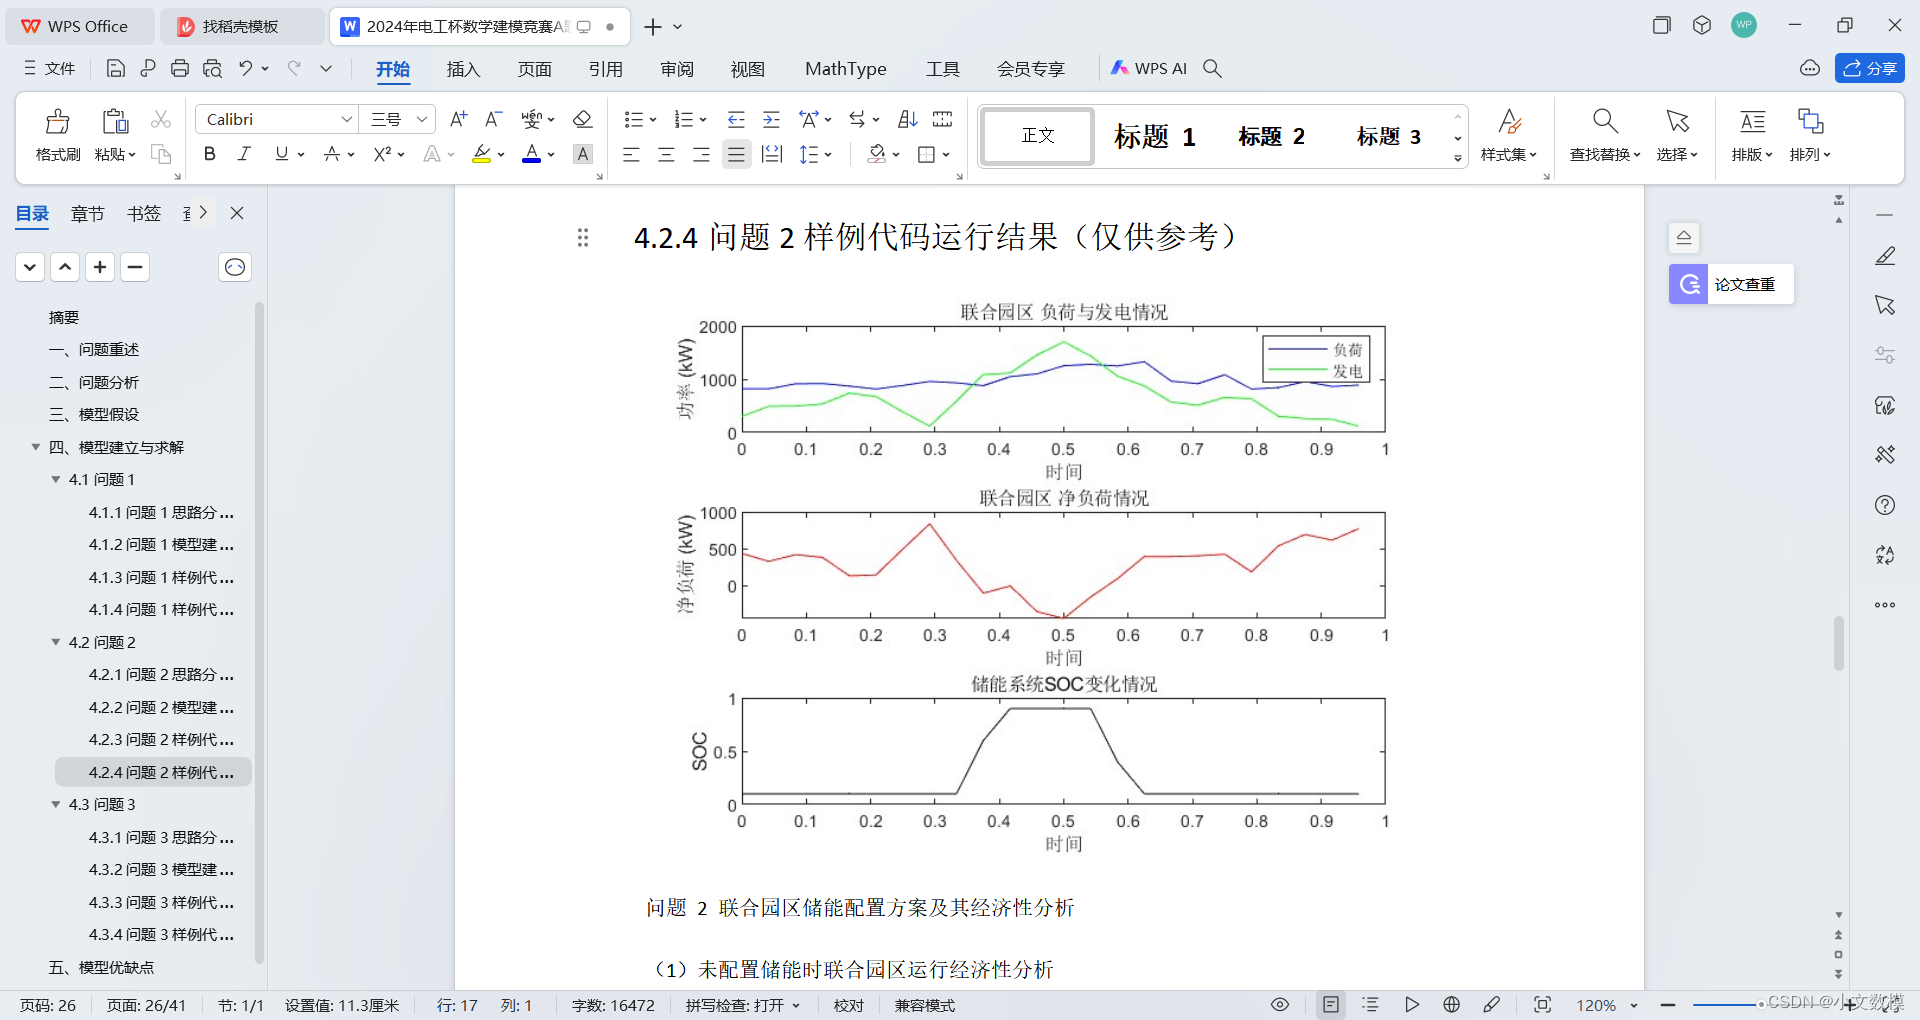Open the MathType ribbon tab
The height and width of the screenshot is (1020, 1920).
[845, 69]
